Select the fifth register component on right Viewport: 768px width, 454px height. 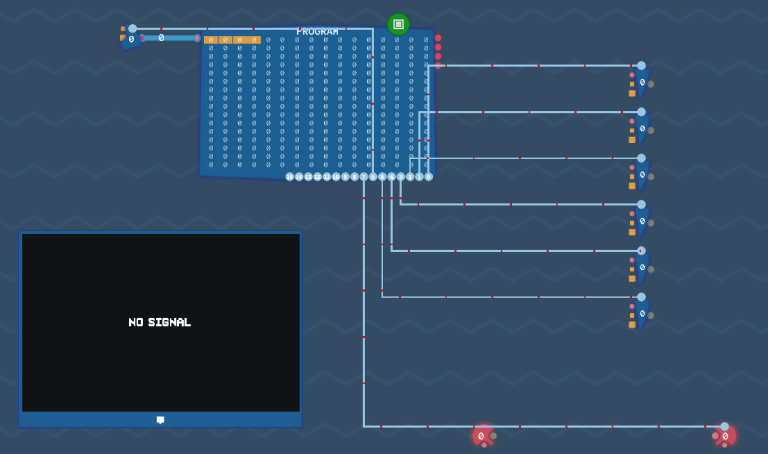coord(641,267)
